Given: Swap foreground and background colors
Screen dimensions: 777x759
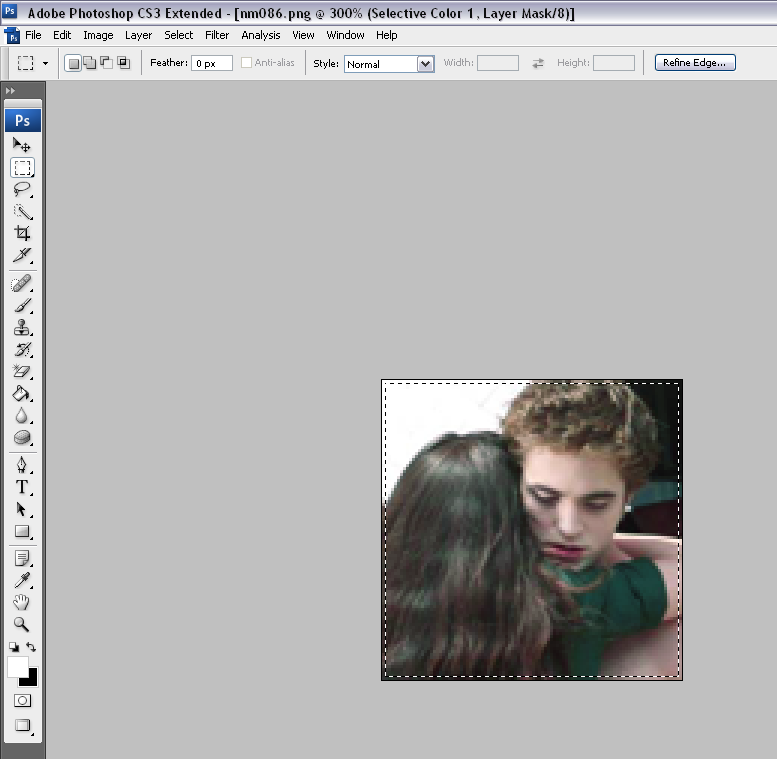Looking at the screenshot, I should click(31, 647).
